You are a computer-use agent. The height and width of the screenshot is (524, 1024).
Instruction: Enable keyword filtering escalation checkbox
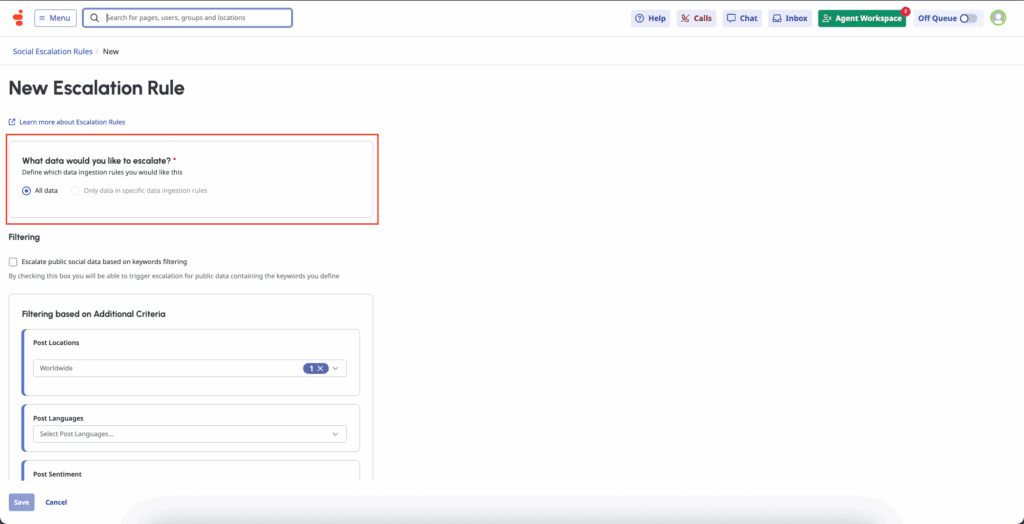coord(13,261)
